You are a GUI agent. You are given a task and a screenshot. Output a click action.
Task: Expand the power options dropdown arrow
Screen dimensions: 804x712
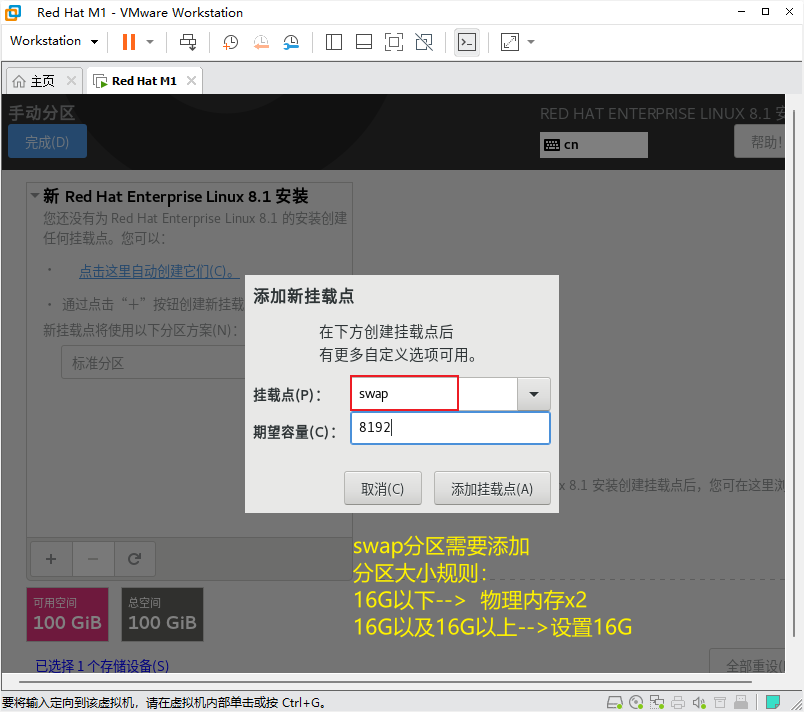(x=150, y=42)
